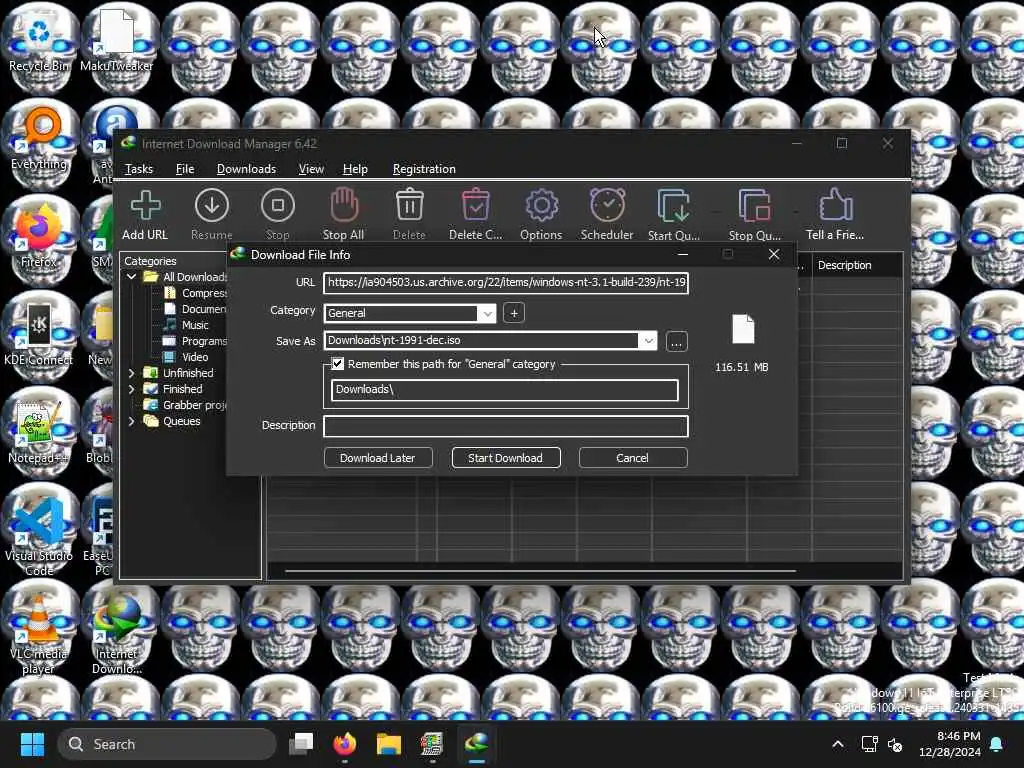Click the Downloads\ remembered path field
The width and height of the screenshot is (1024, 768).
coord(505,390)
